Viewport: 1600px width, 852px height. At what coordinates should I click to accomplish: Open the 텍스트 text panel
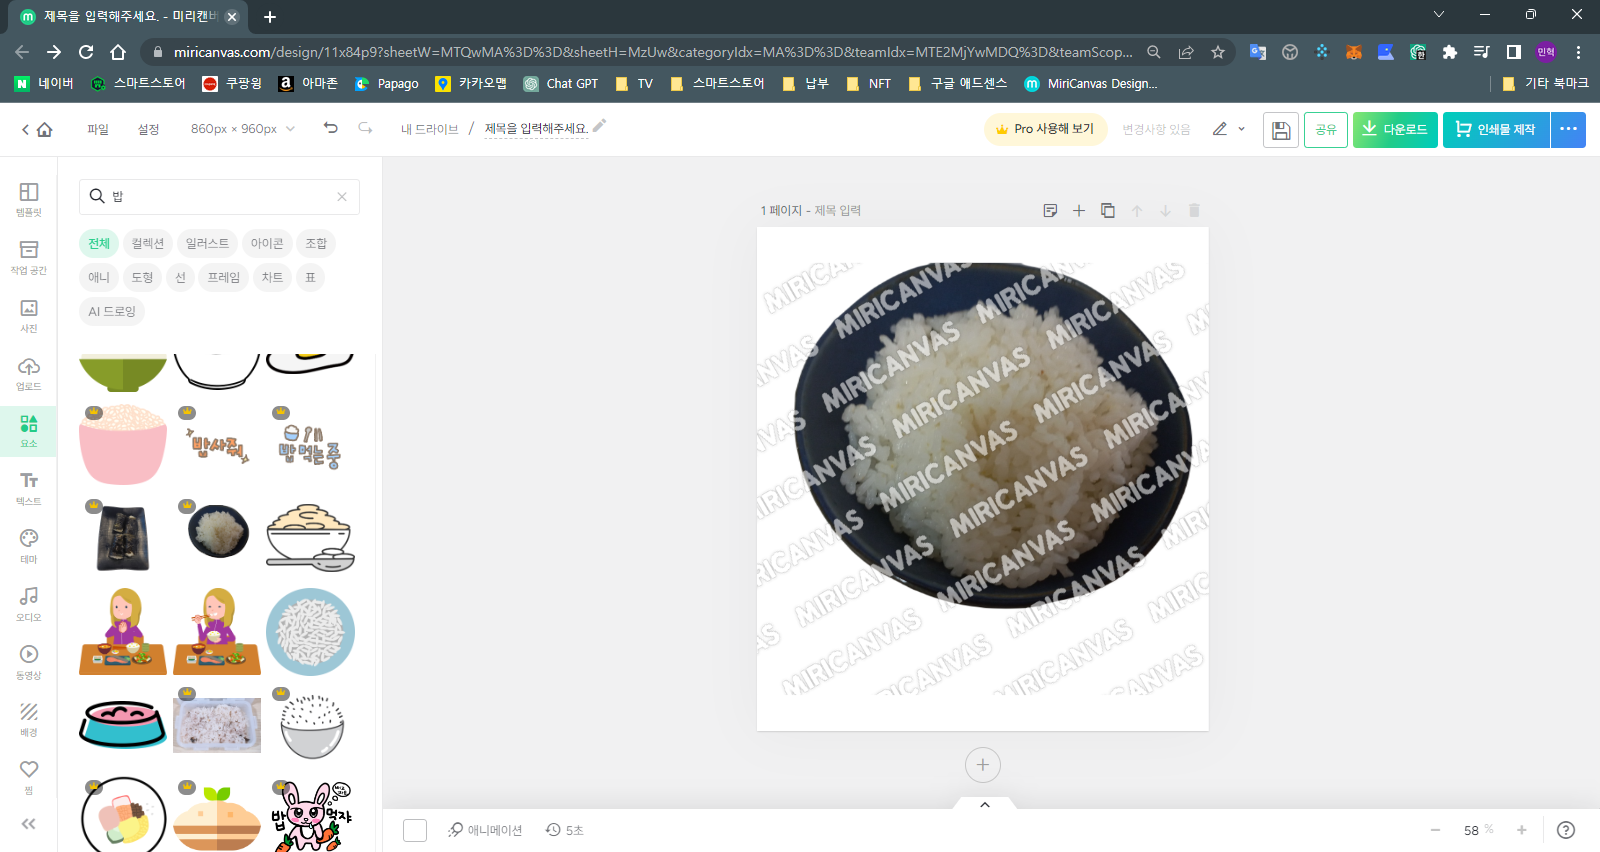pyautogui.click(x=29, y=488)
